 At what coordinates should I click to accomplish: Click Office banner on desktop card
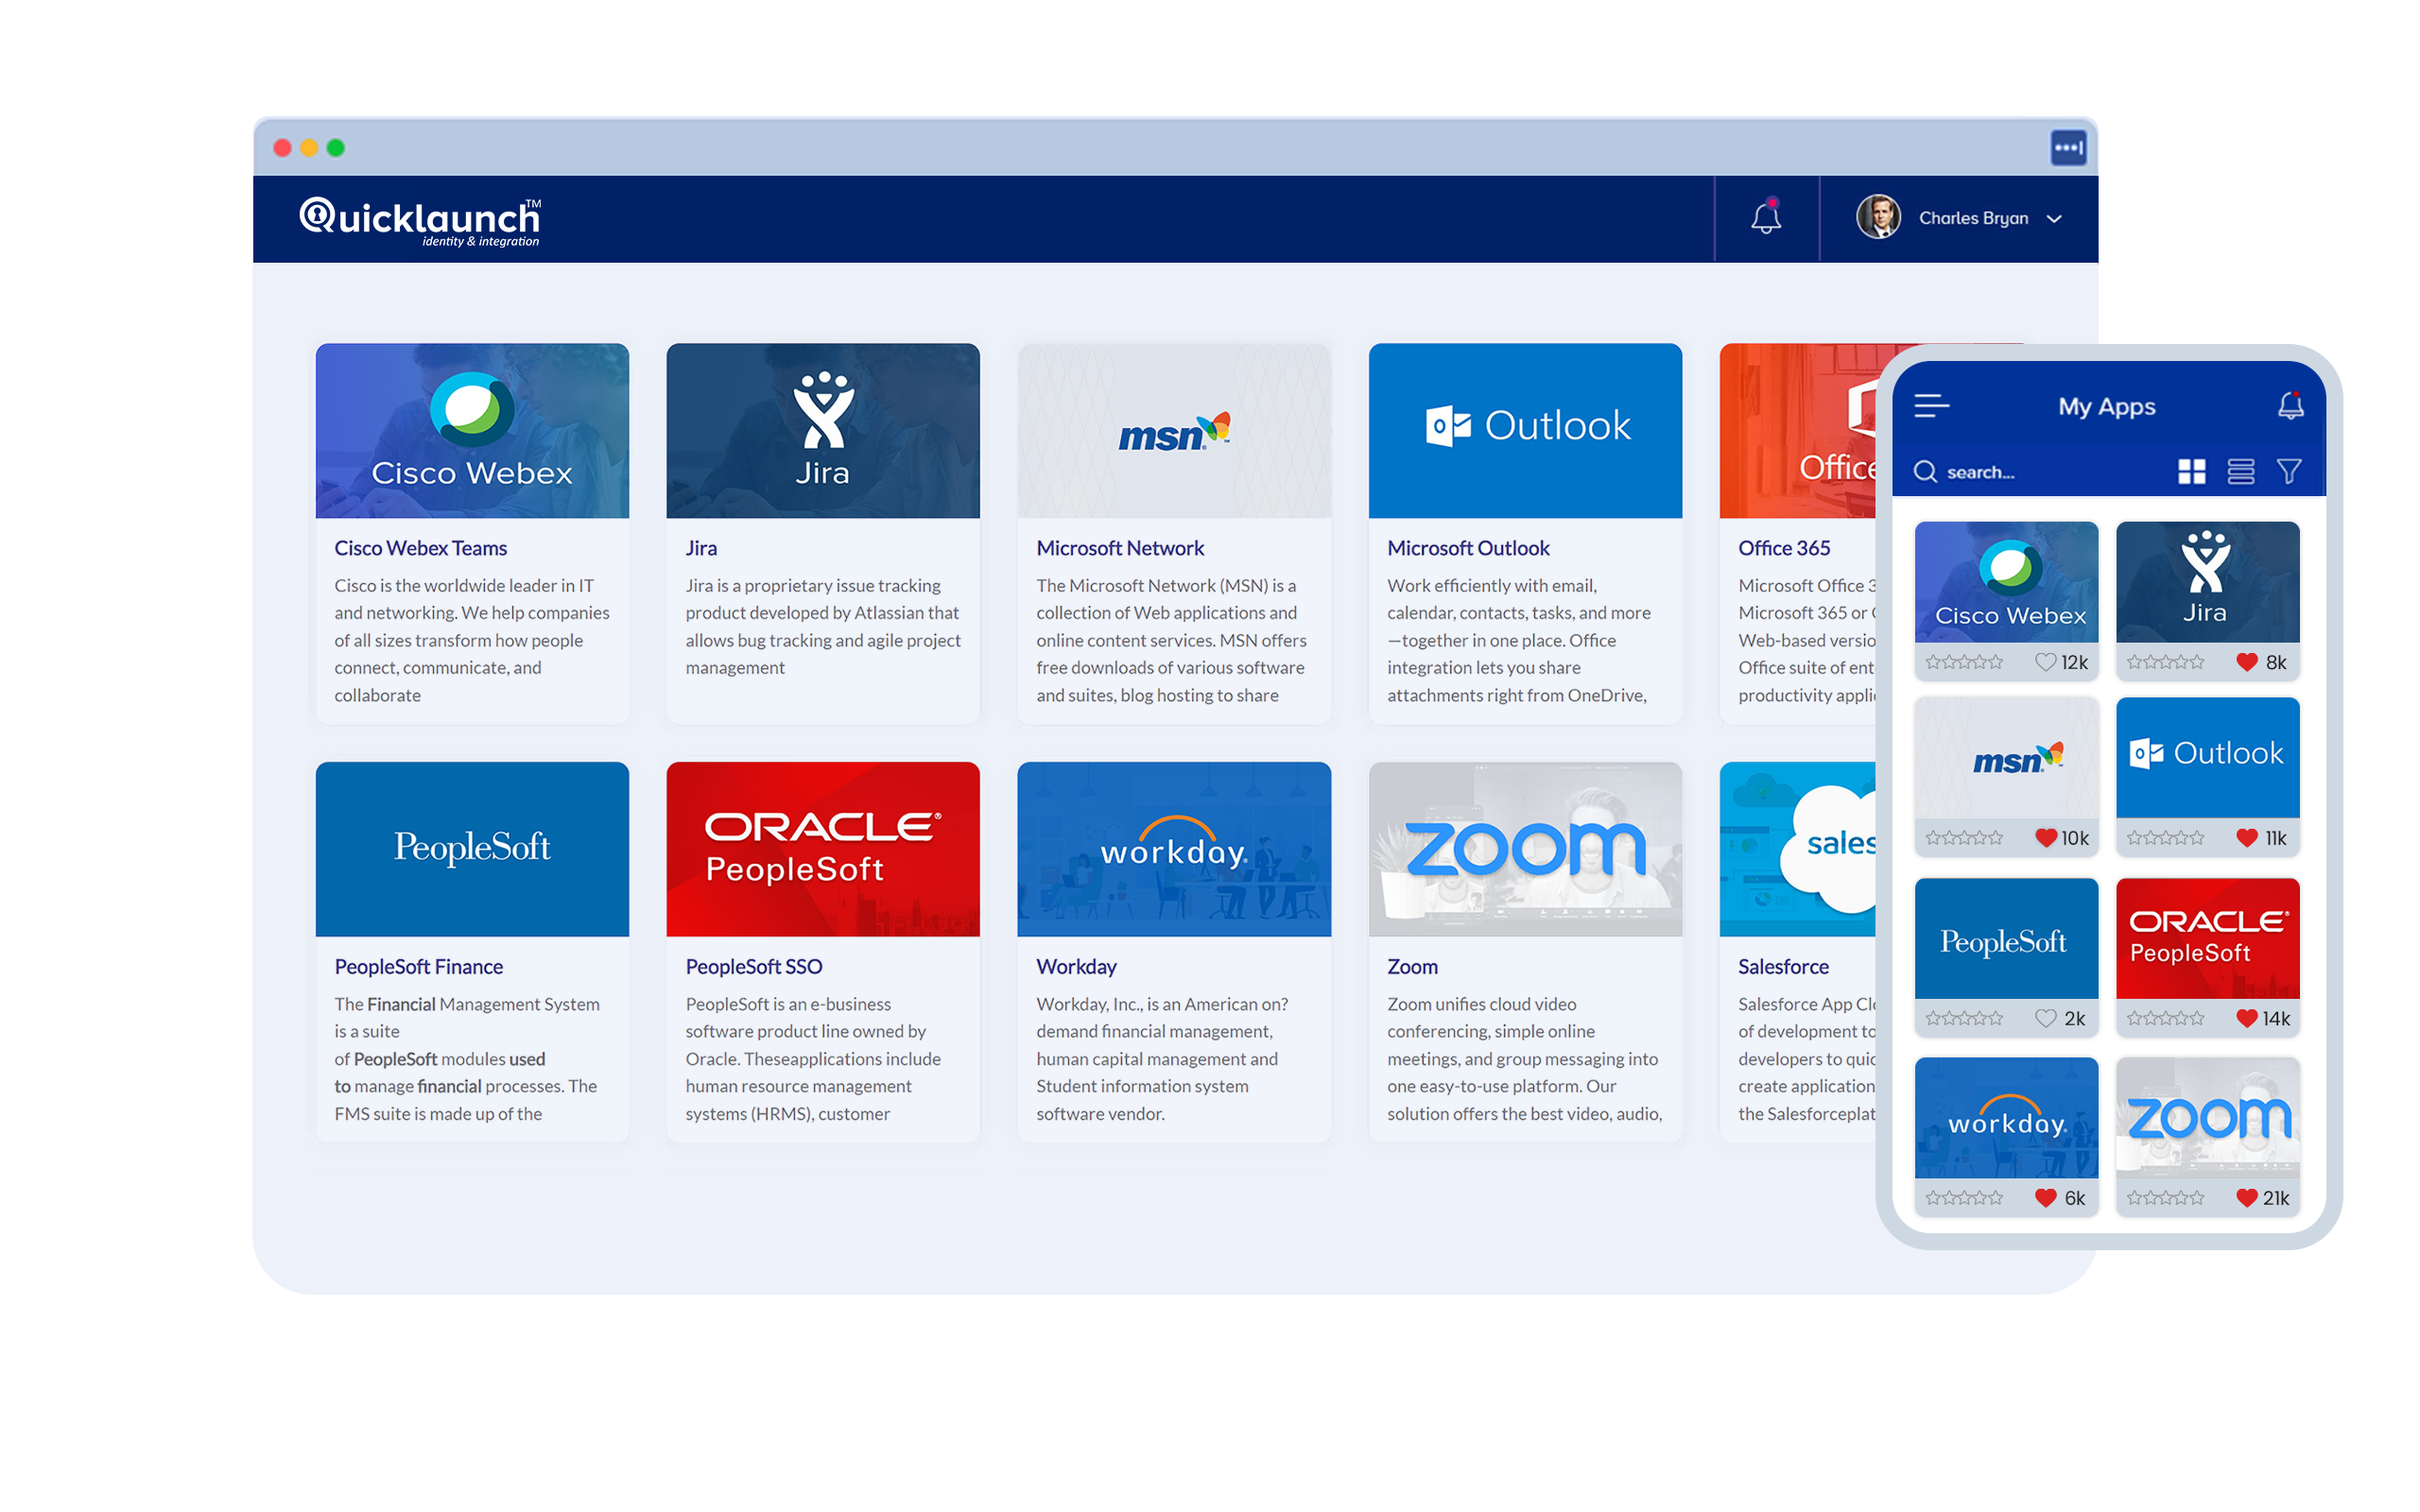(1798, 431)
